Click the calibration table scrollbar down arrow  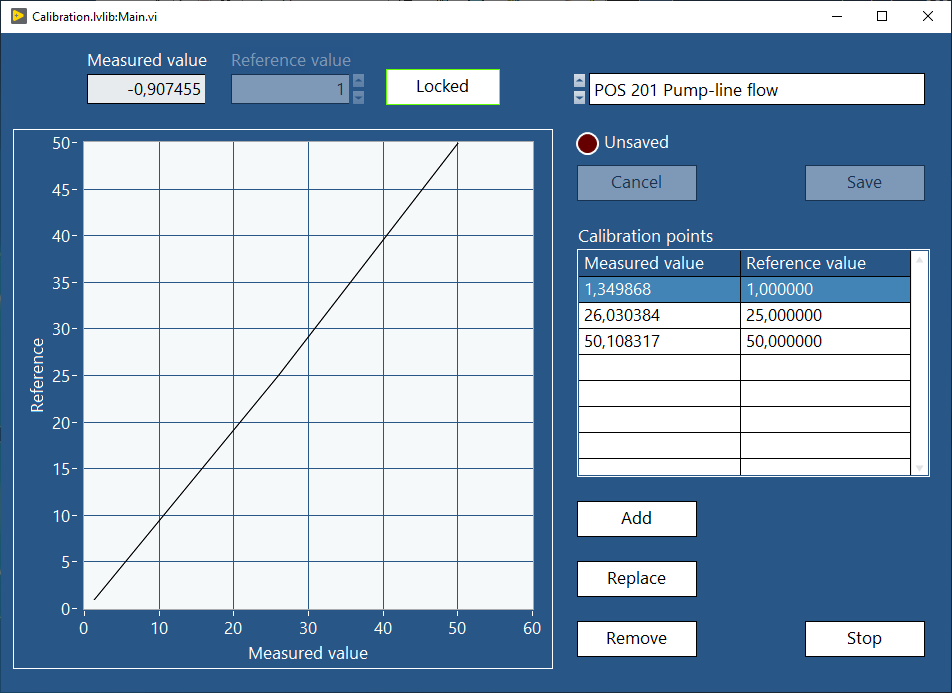919,466
